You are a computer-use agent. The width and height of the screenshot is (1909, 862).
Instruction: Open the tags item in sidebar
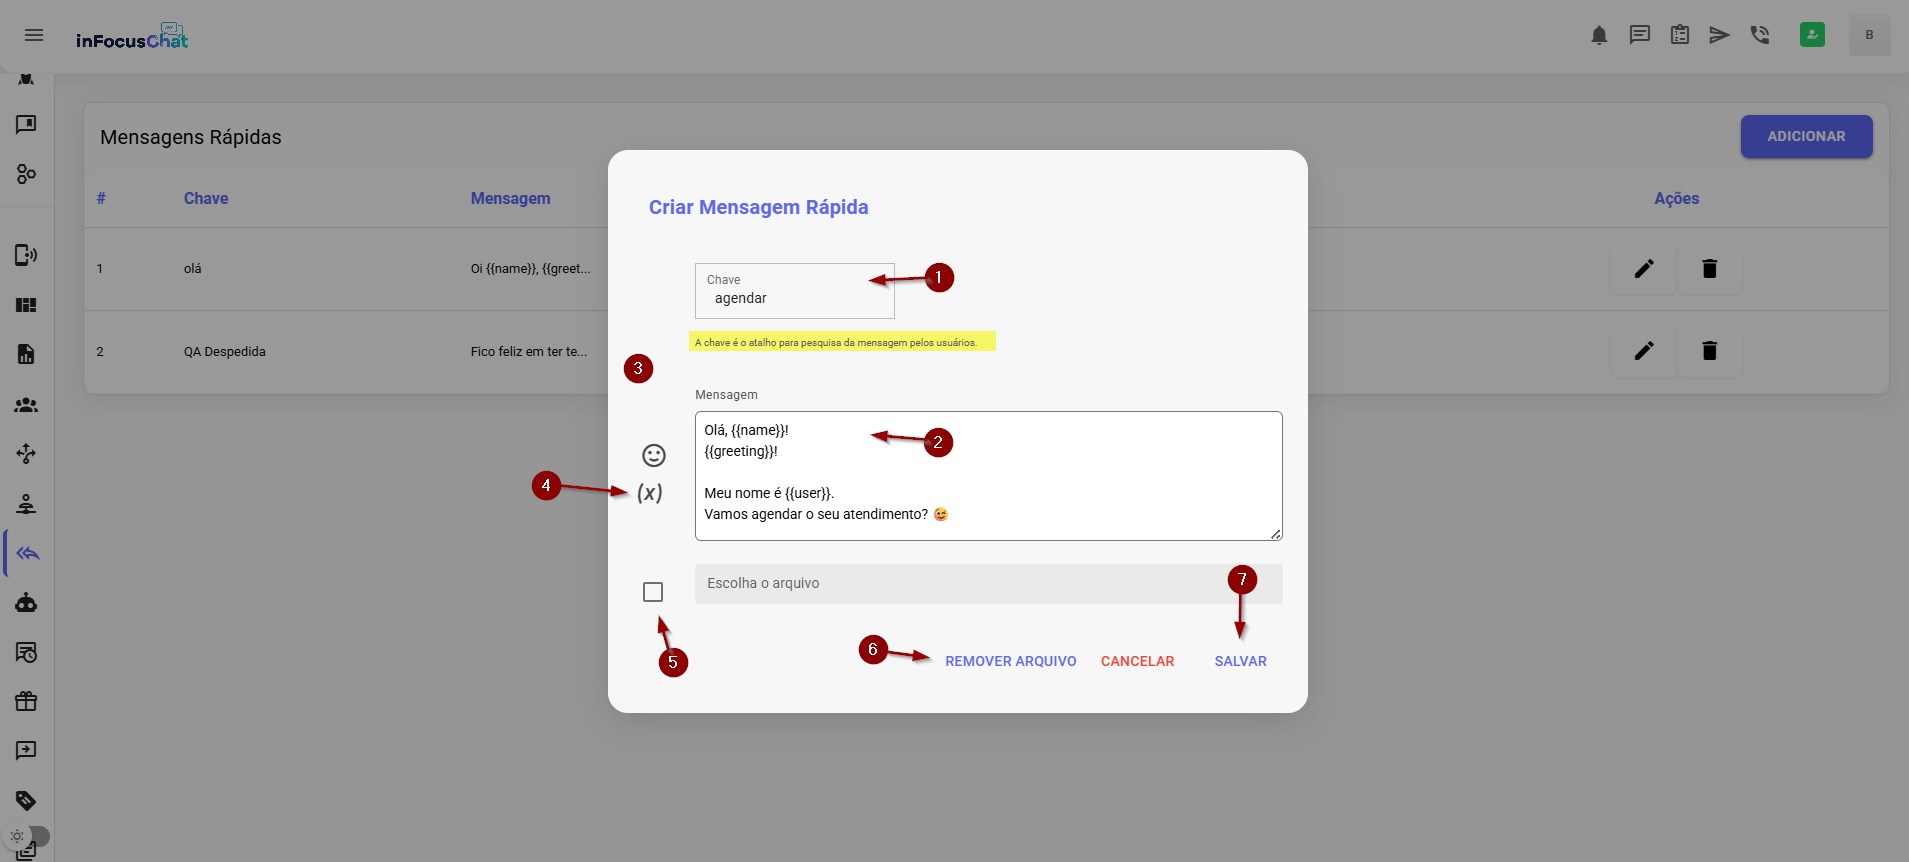click(27, 800)
